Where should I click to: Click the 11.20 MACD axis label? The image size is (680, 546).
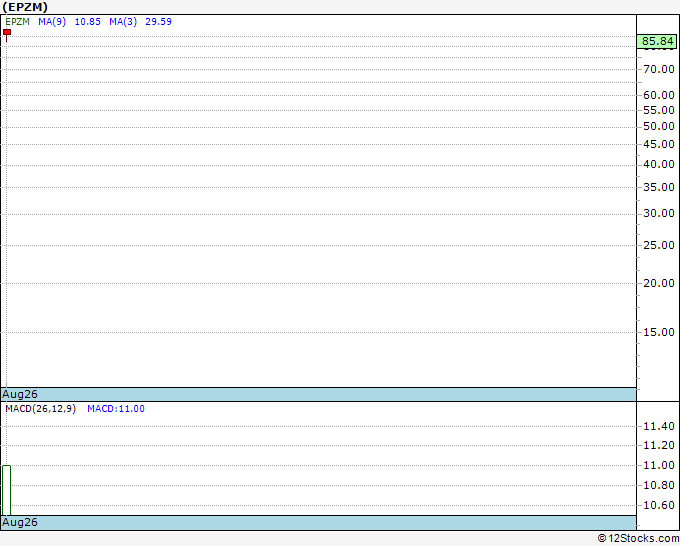pyautogui.click(x=659, y=445)
